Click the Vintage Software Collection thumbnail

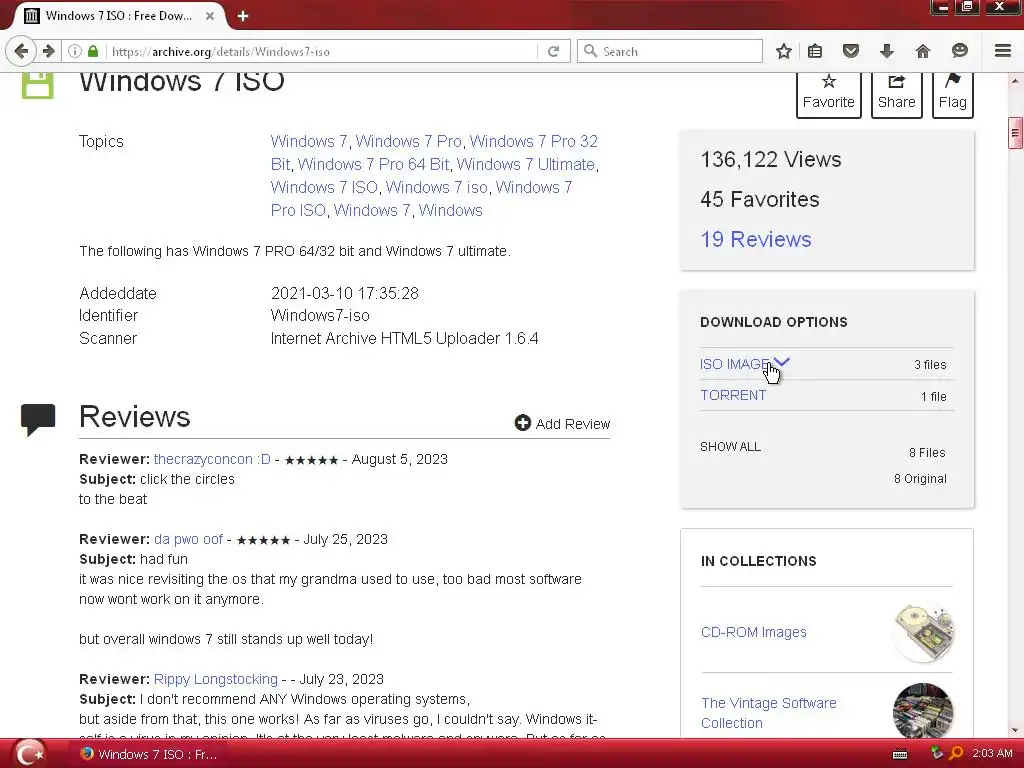pos(923,711)
